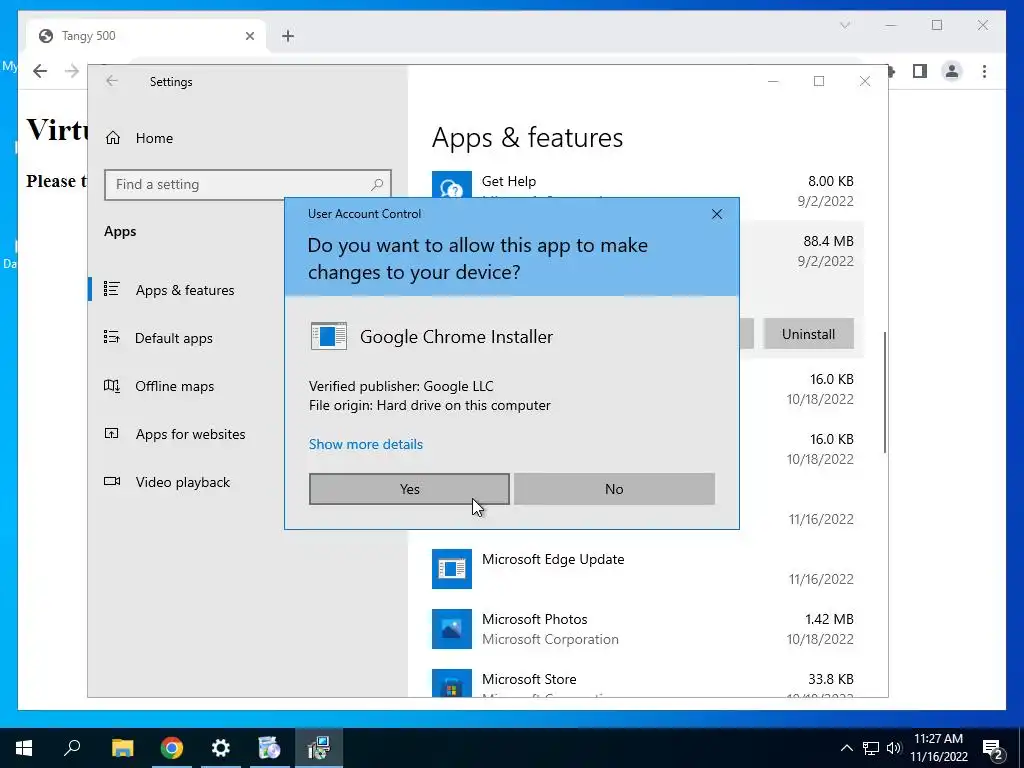Screen dimensions: 1024x768
Task: Select Apps for websites in sidebar
Action: click(190, 434)
